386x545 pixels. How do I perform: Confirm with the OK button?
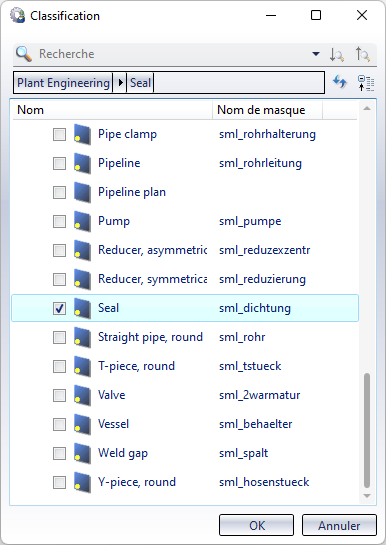point(256,525)
